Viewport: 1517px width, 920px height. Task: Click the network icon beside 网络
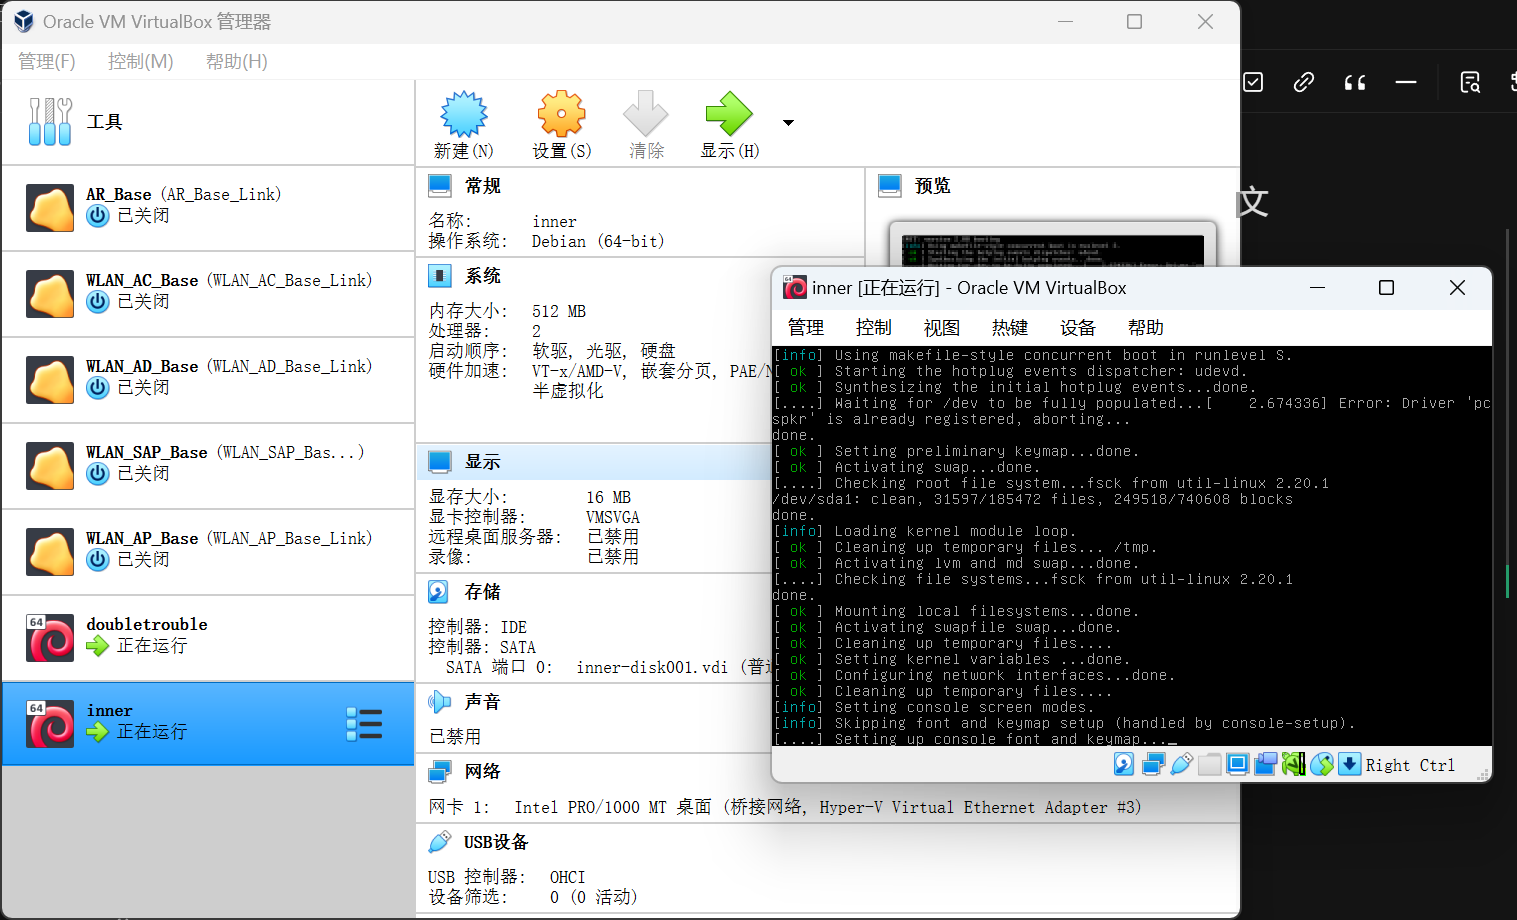pyautogui.click(x=440, y=772)
